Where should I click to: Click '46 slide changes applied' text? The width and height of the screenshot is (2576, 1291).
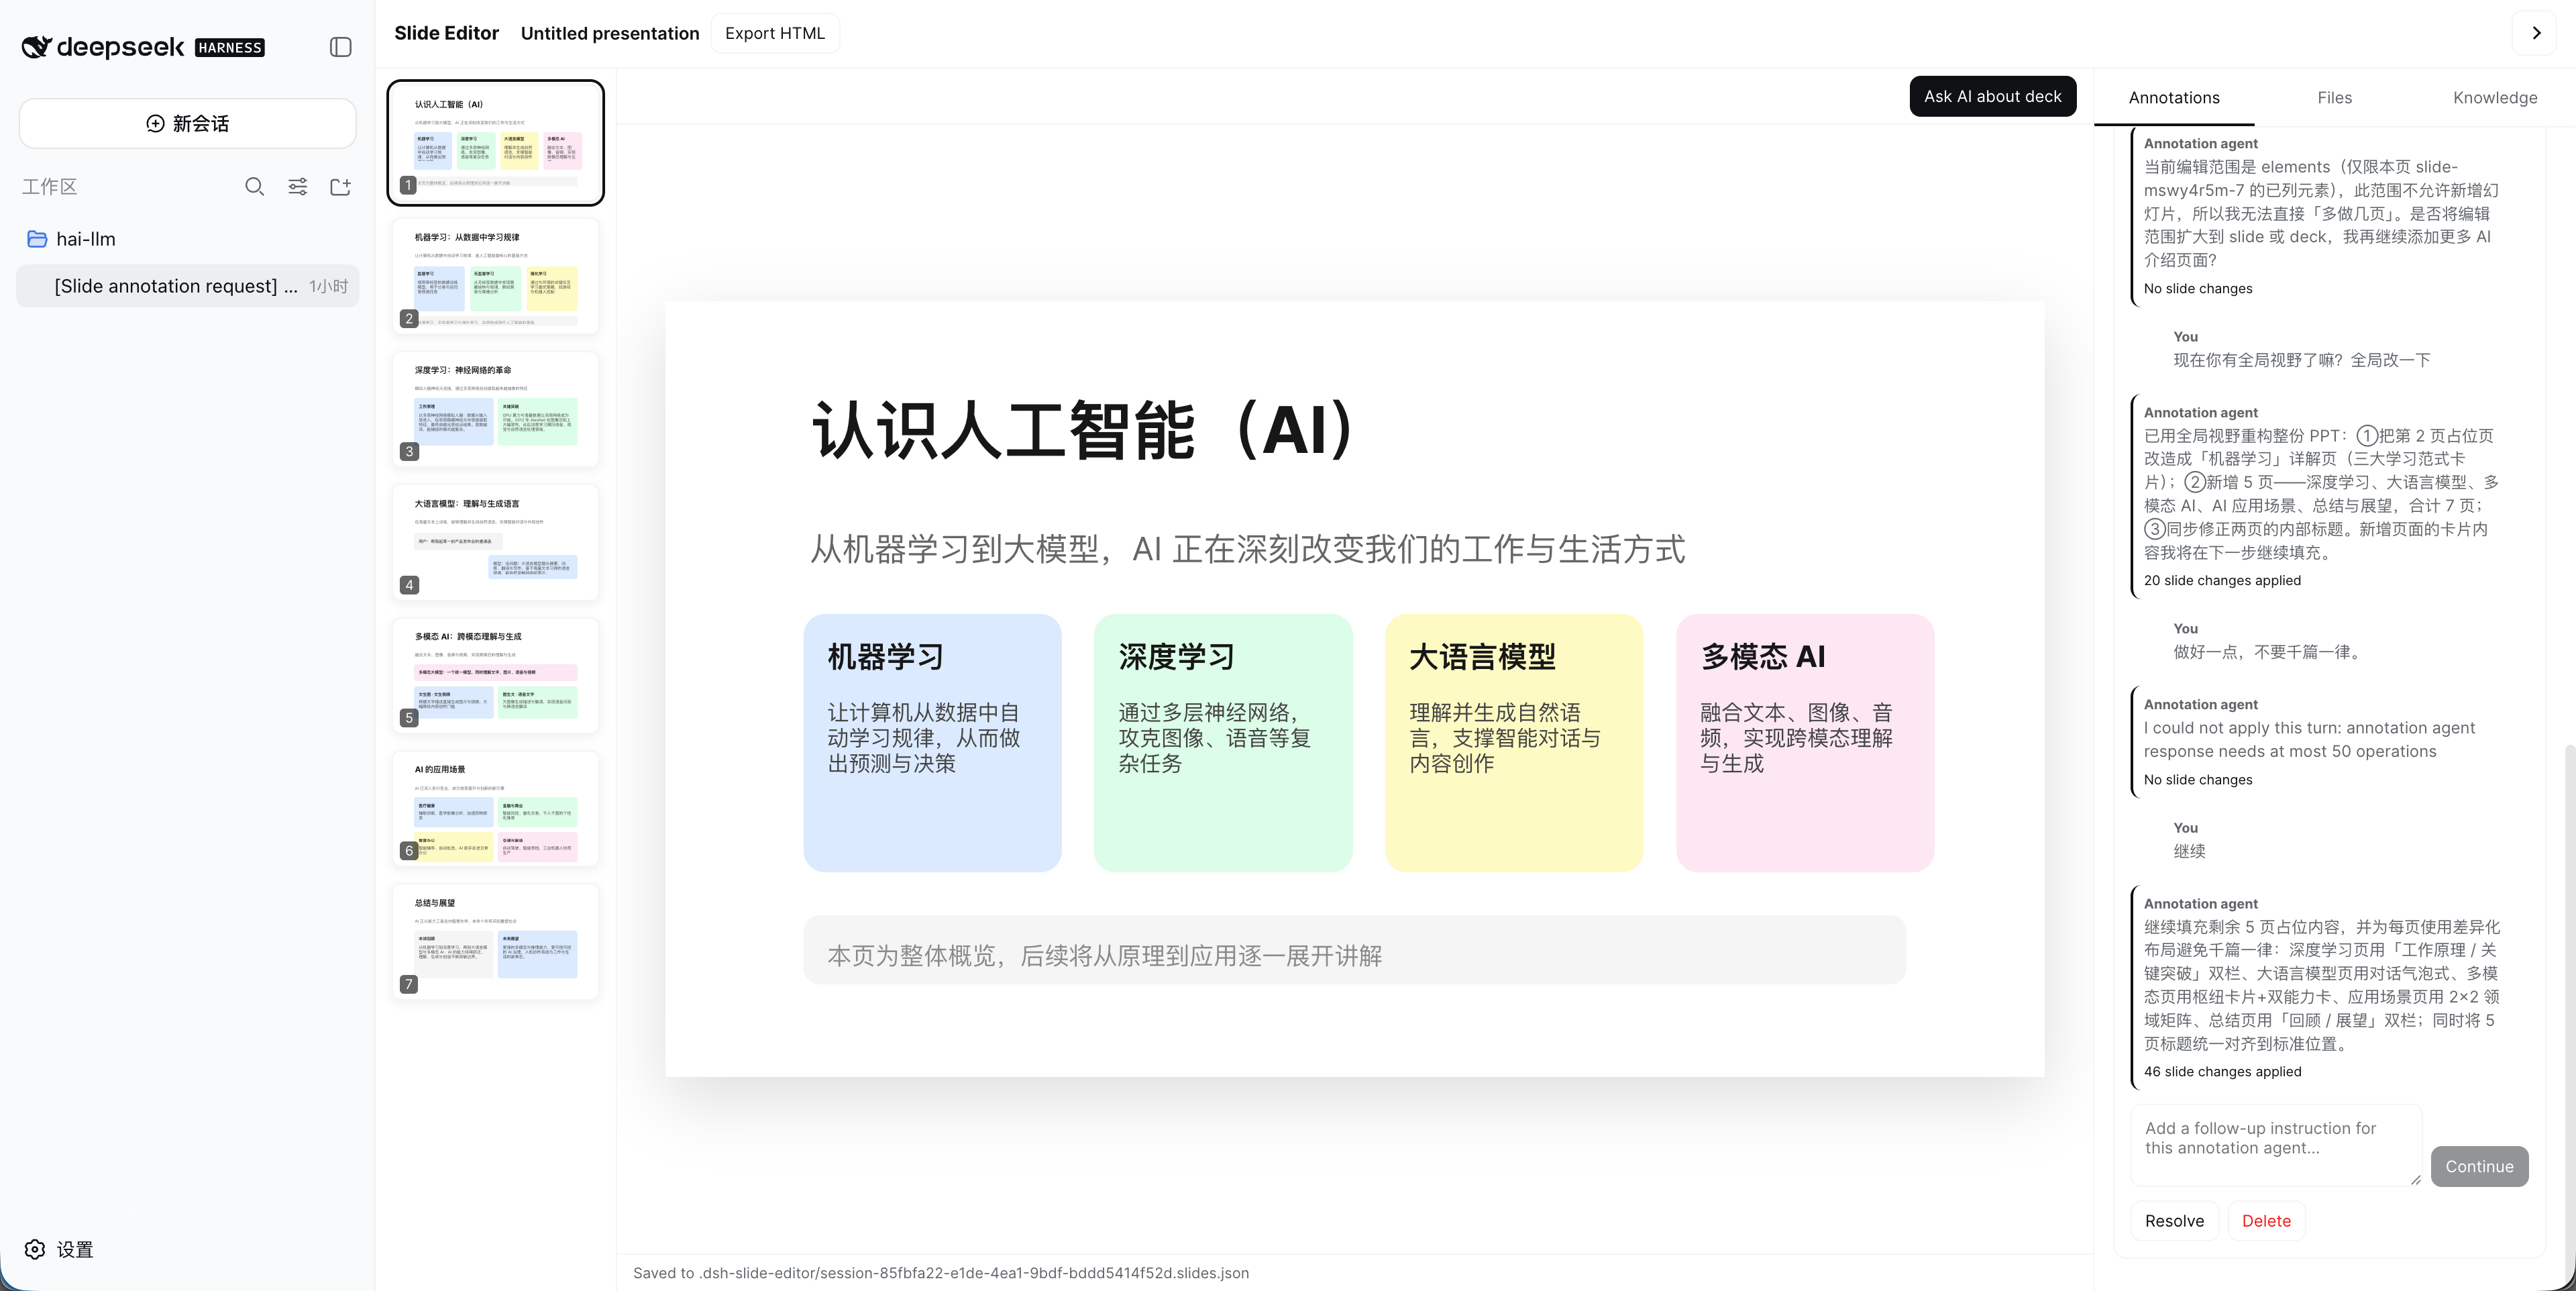2222,1071
